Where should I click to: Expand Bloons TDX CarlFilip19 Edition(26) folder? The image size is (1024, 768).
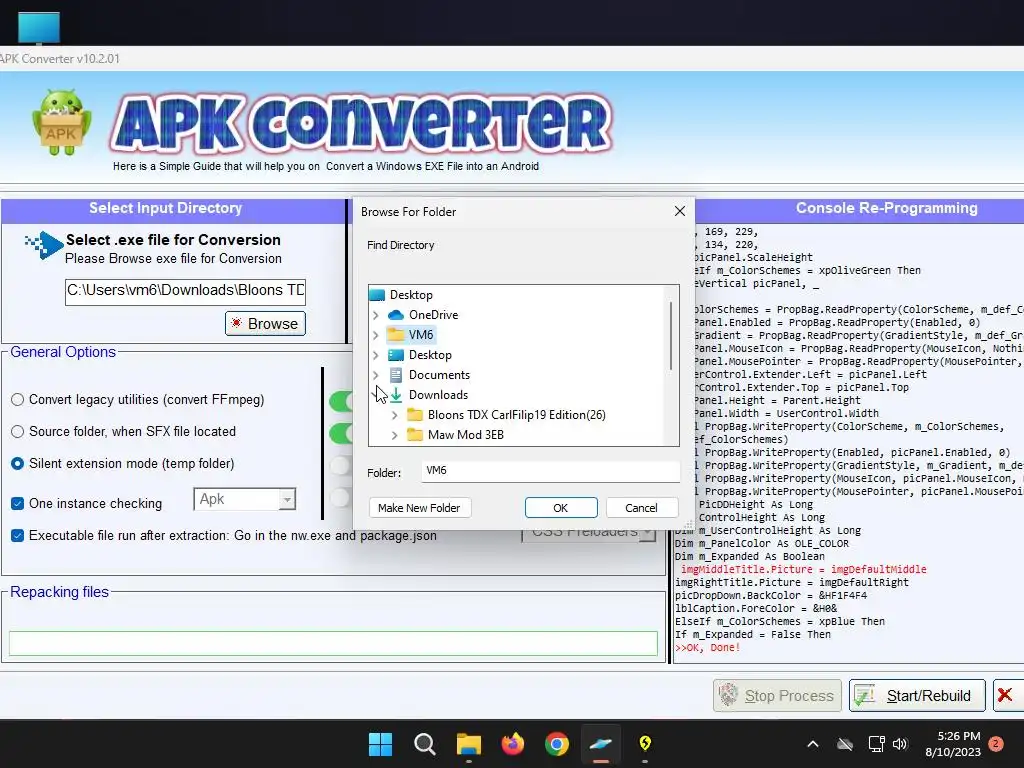click(x=394, y=415)
